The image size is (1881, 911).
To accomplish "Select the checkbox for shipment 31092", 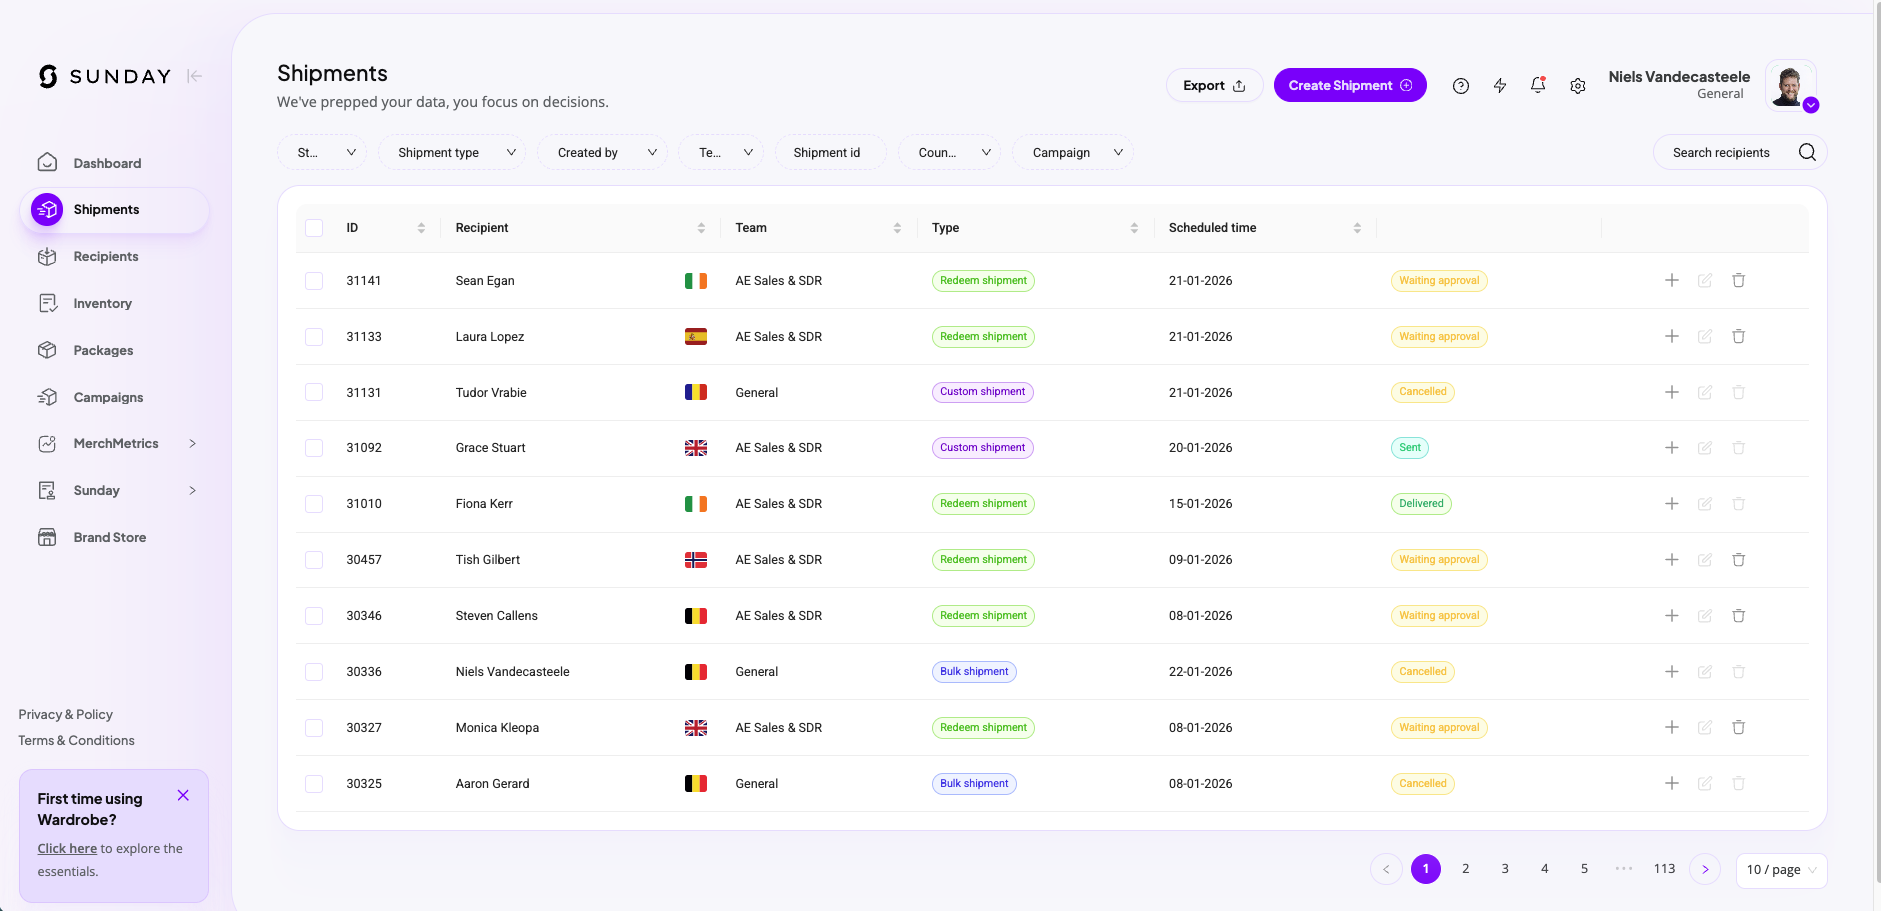I will 314,448.
